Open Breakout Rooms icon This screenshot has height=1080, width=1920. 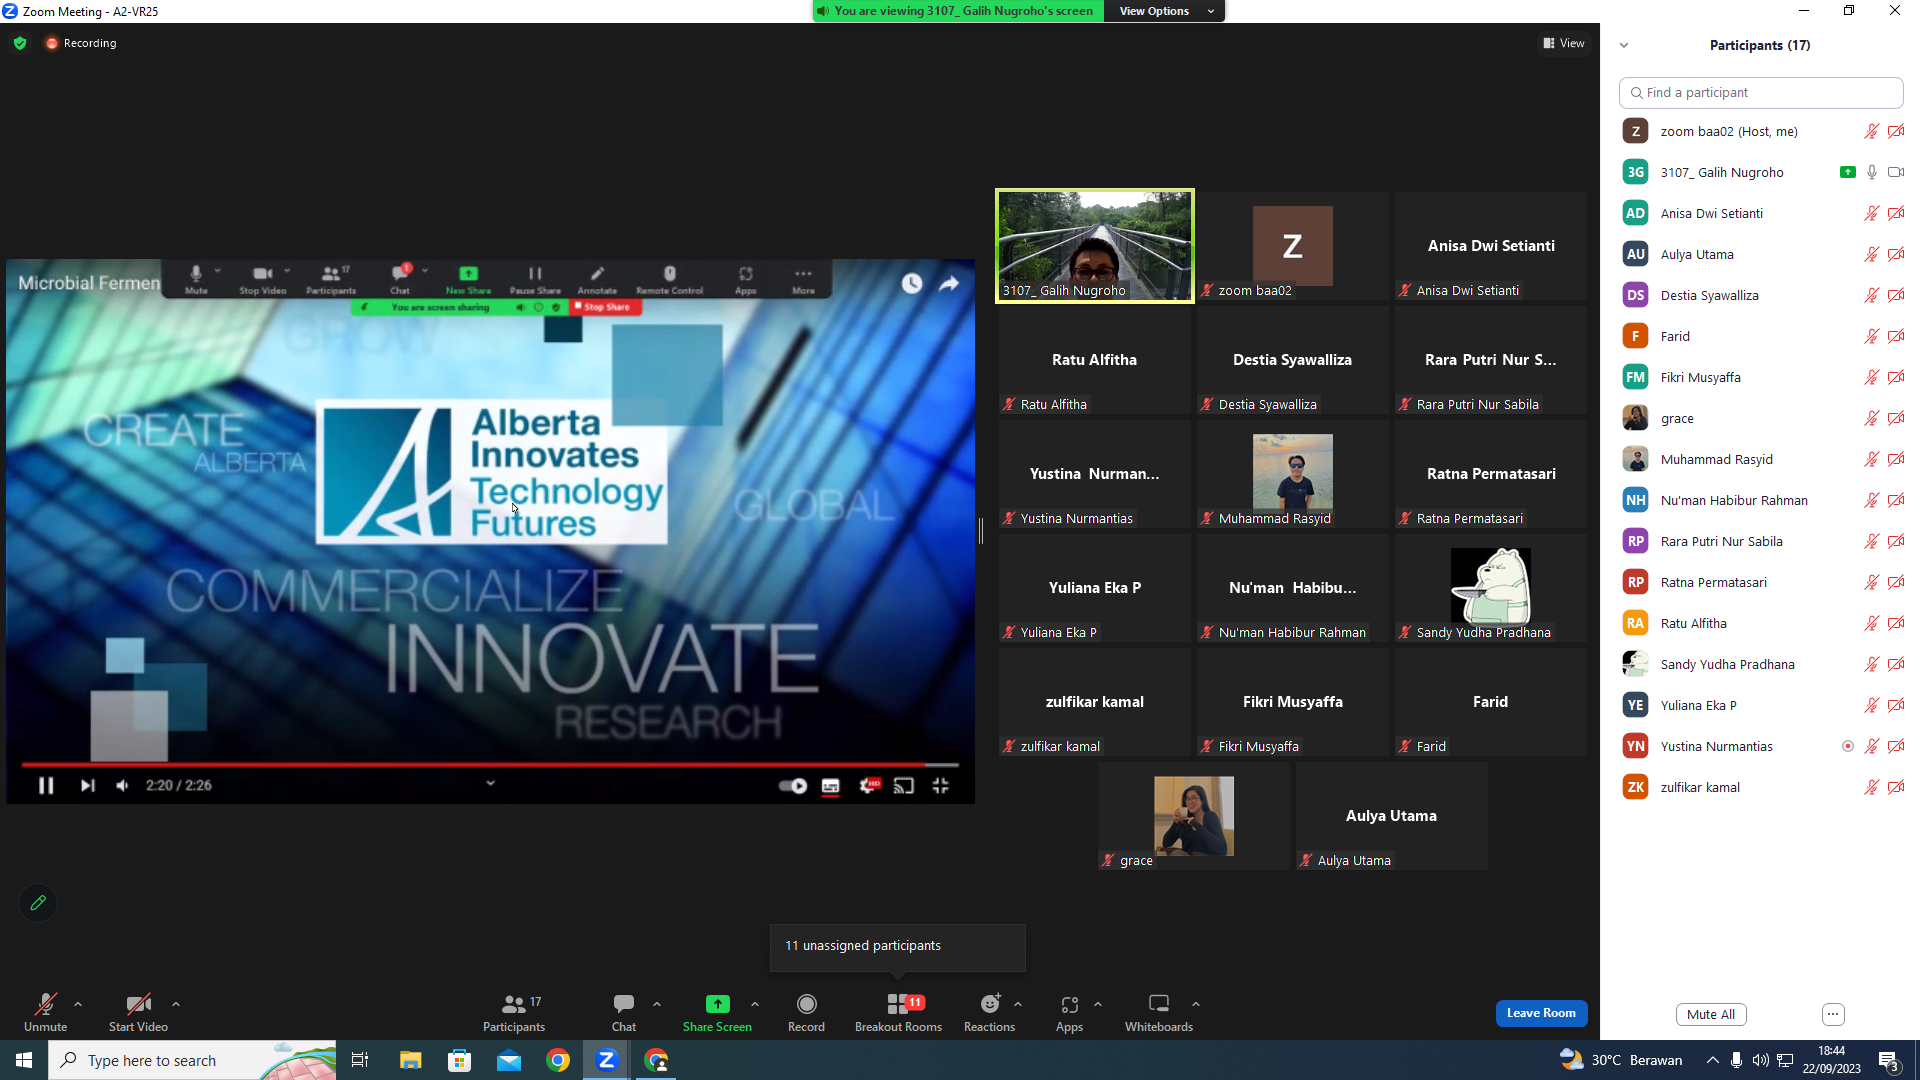[x=898, y=1004]
